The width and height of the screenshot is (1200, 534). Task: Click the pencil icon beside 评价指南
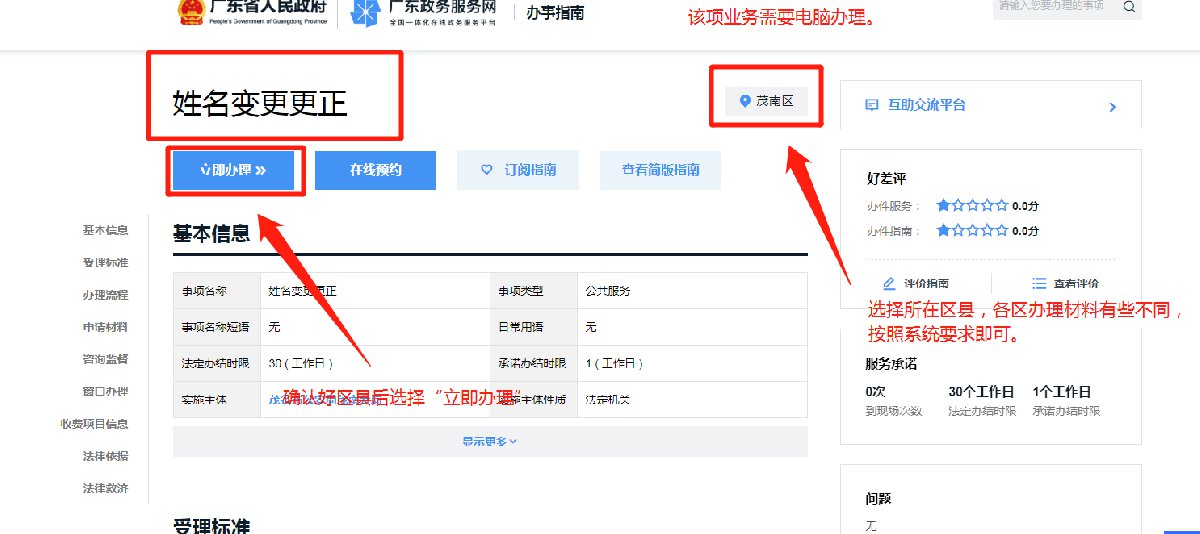[889, 283]
